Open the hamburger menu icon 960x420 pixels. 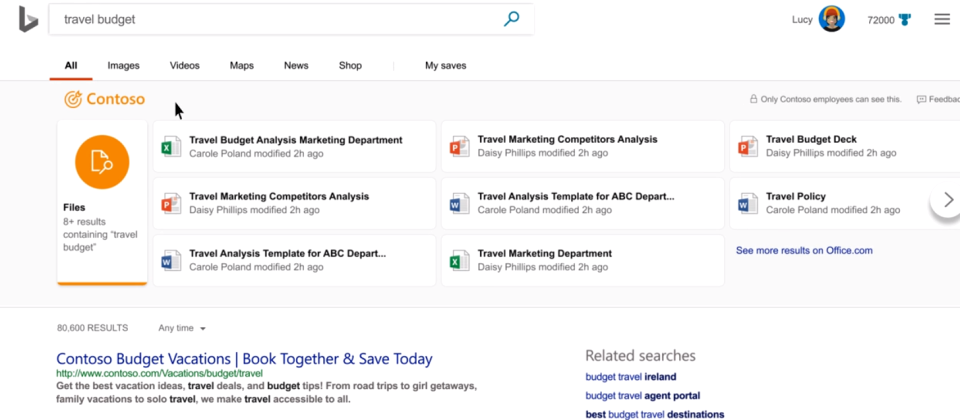(942, 20)
